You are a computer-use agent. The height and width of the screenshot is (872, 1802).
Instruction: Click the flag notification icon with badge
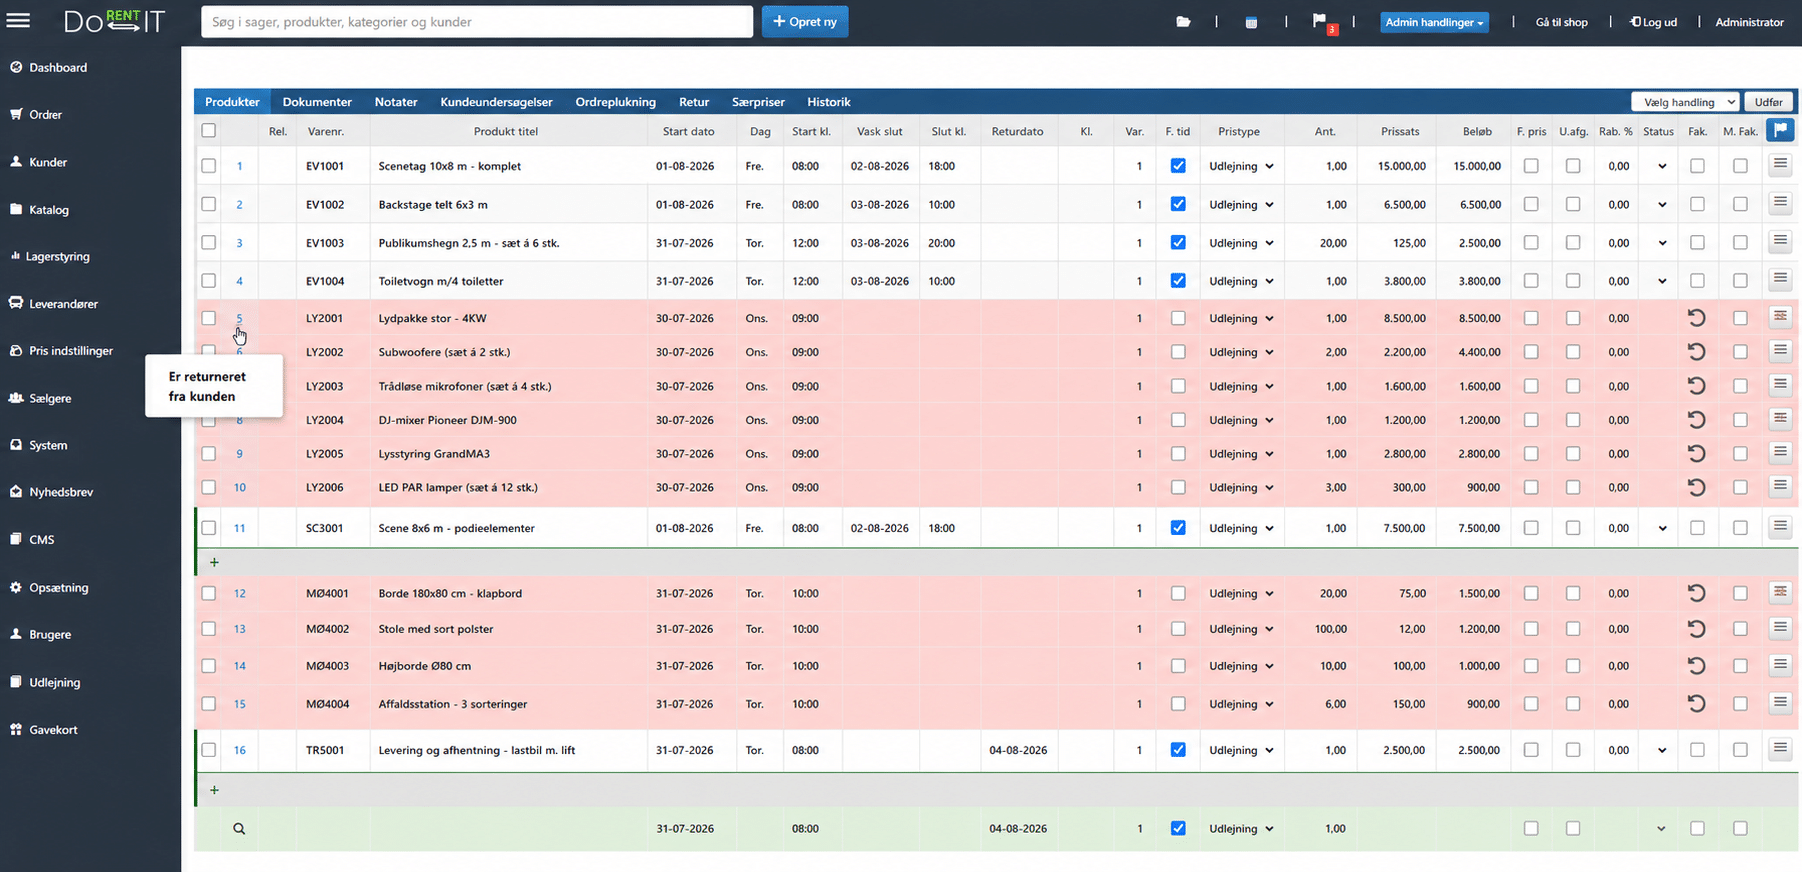point(1322,22)
